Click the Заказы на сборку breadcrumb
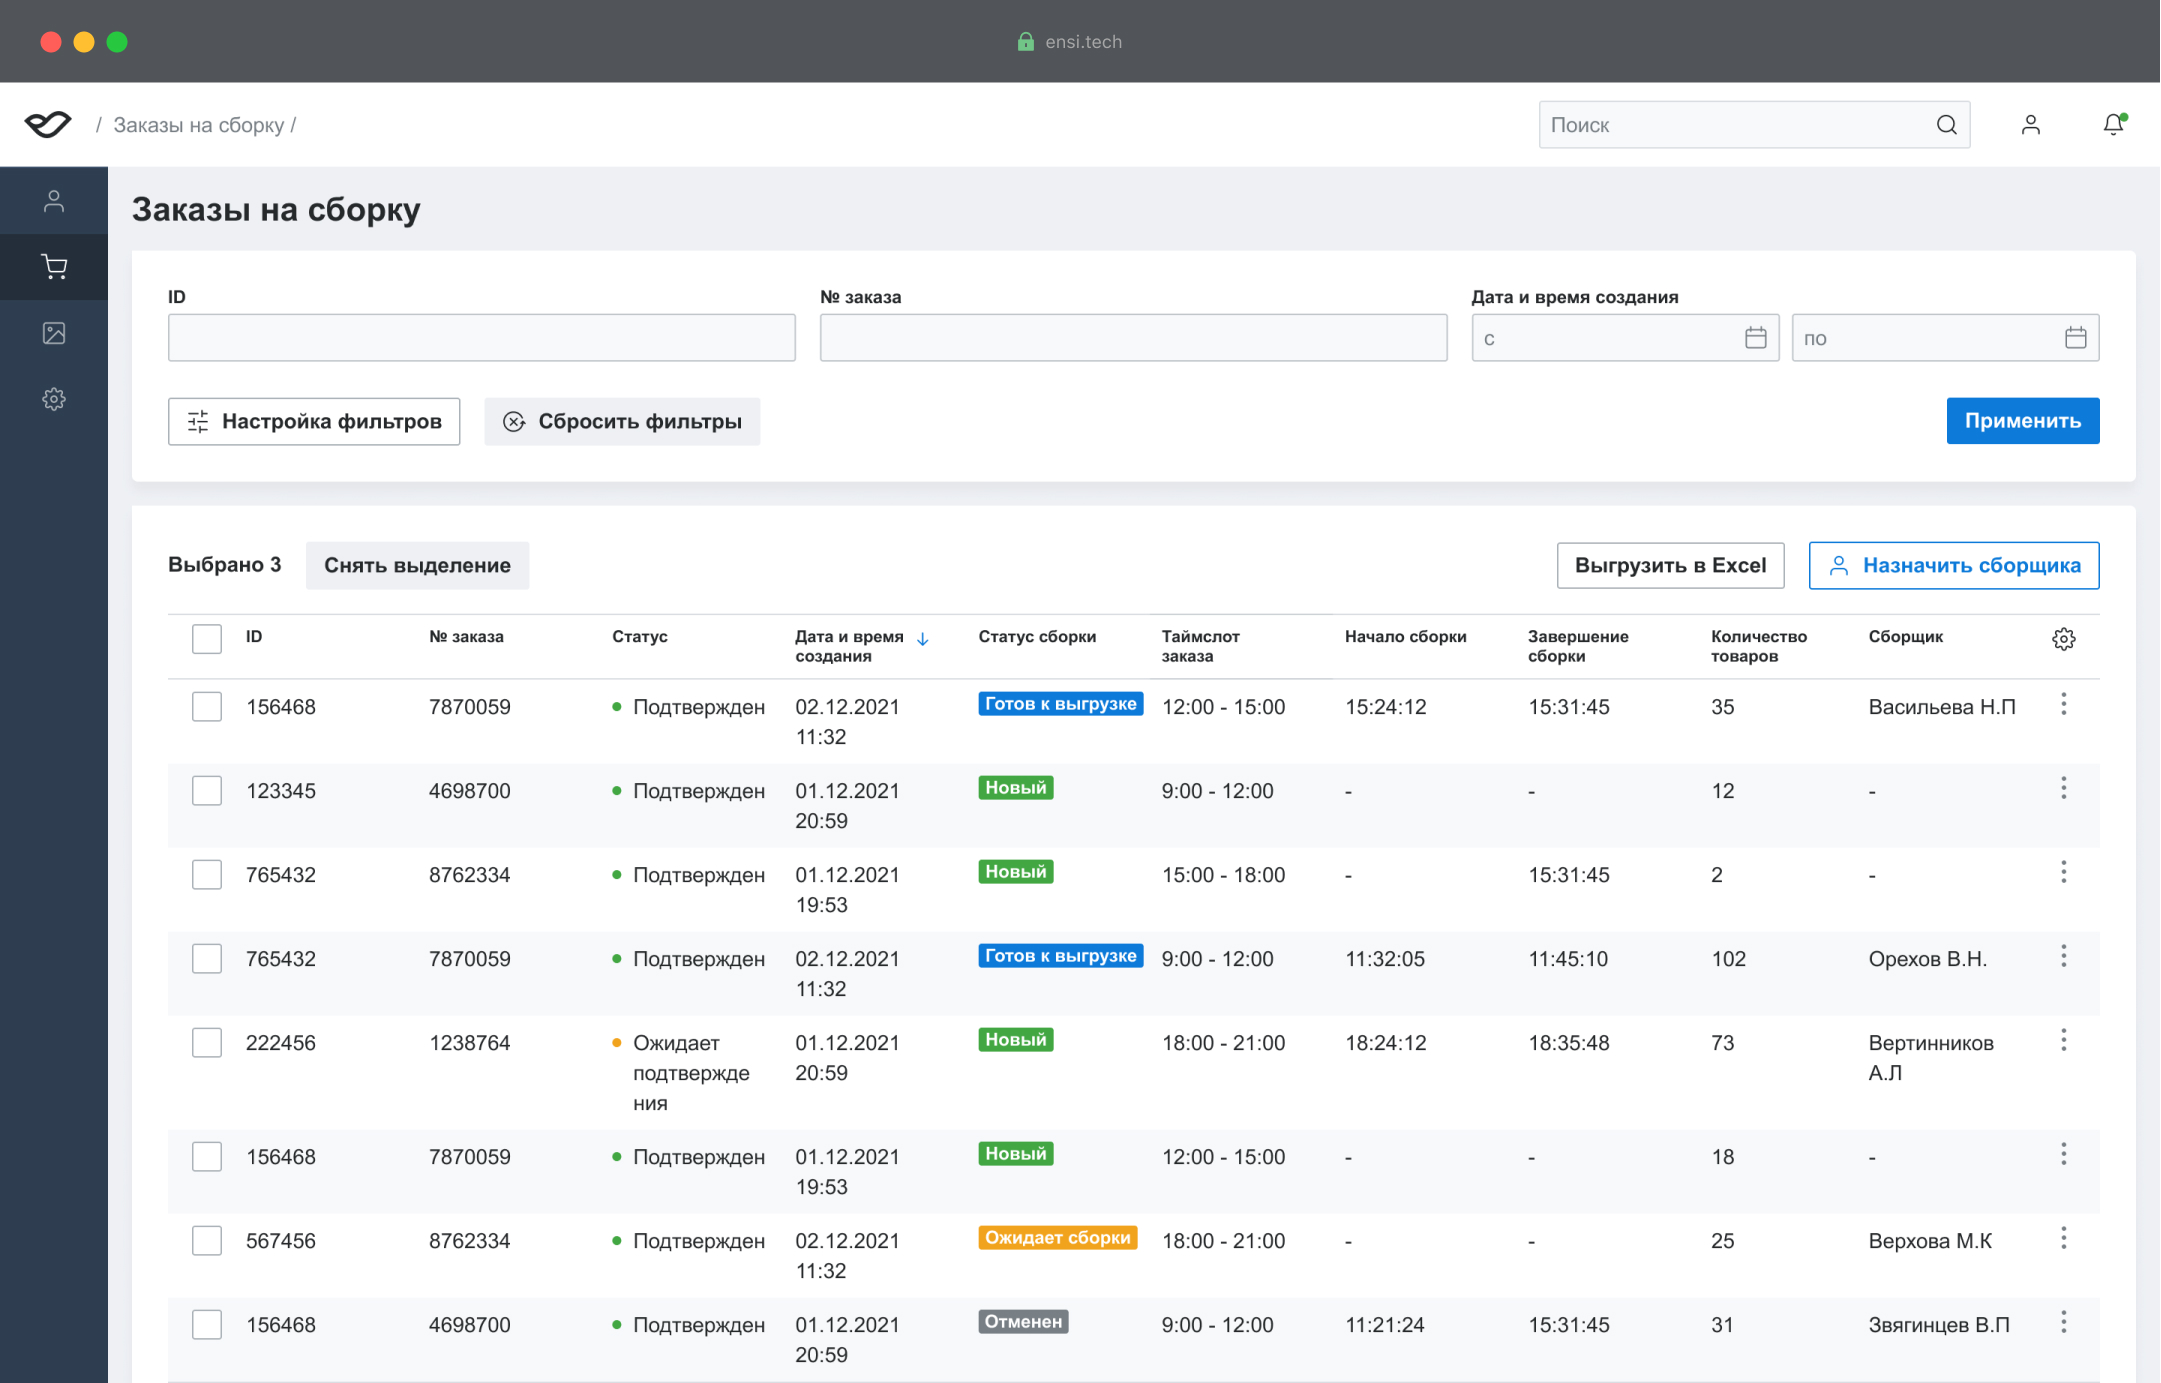2161x1383 pixels. pyautogui.click(x=198, y=125)
